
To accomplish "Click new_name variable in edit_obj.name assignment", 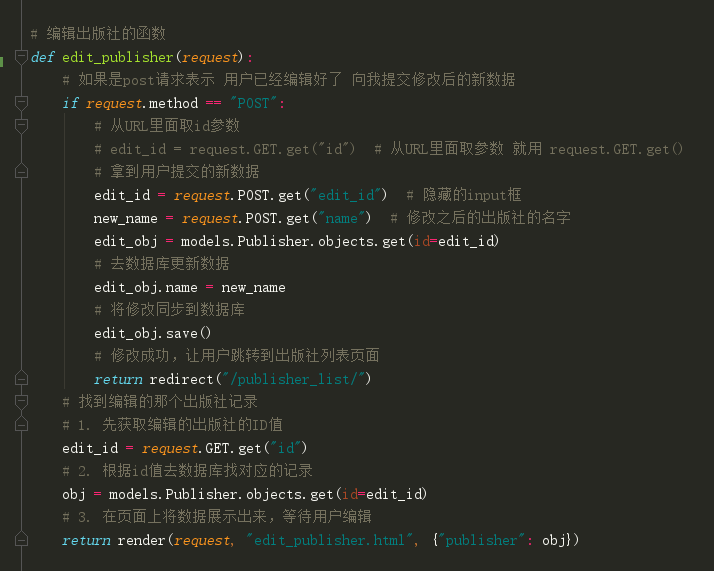I will 253,287.
